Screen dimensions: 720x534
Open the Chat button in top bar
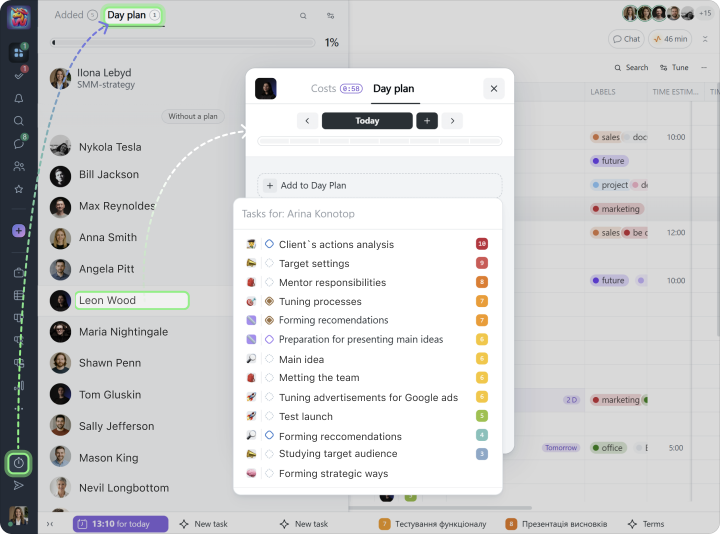pyautogui.click(x=625, y=39)
